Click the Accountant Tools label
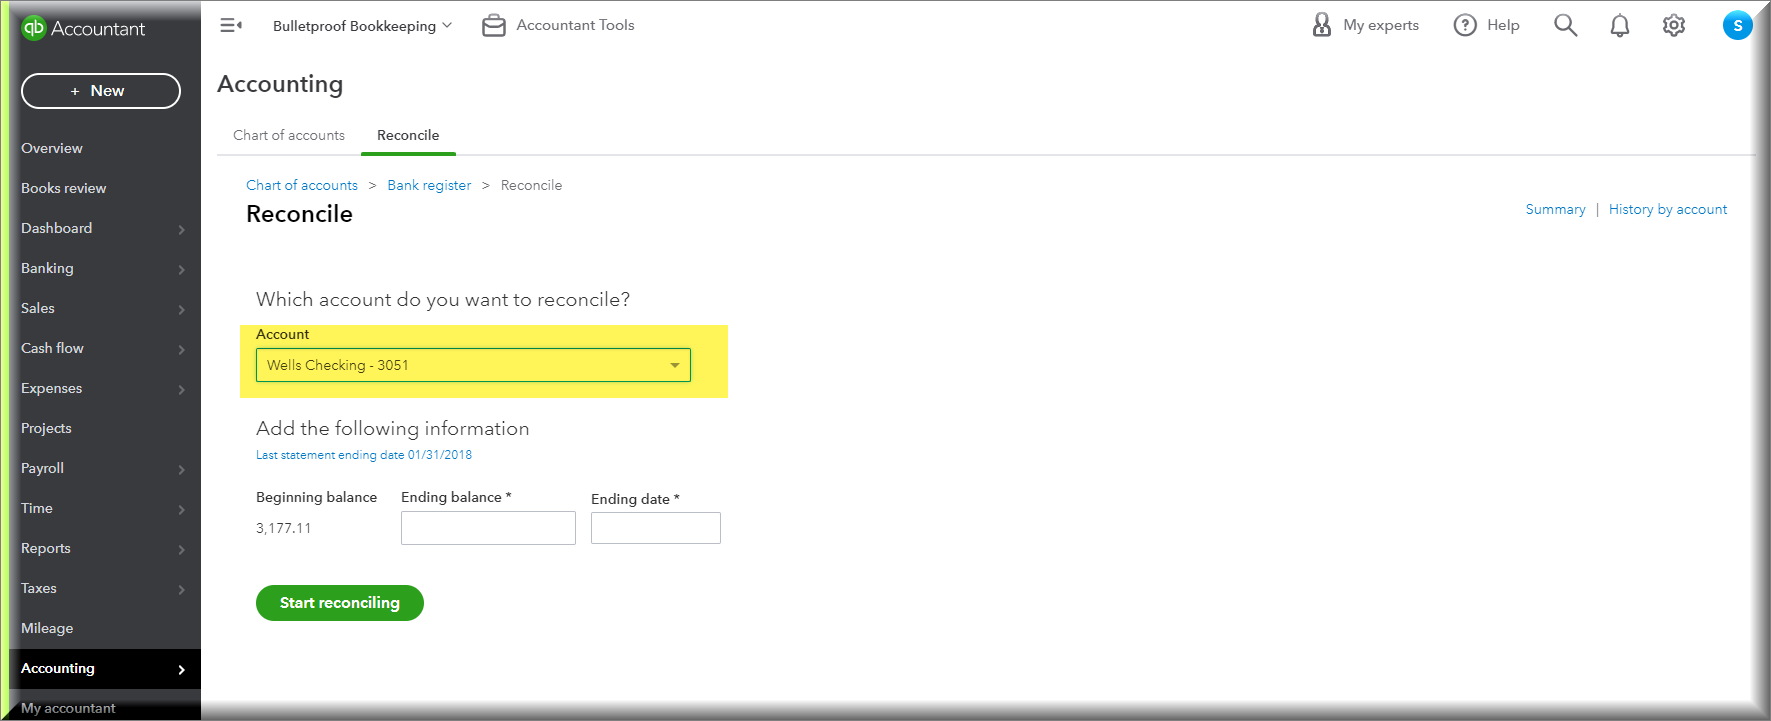 575,25
